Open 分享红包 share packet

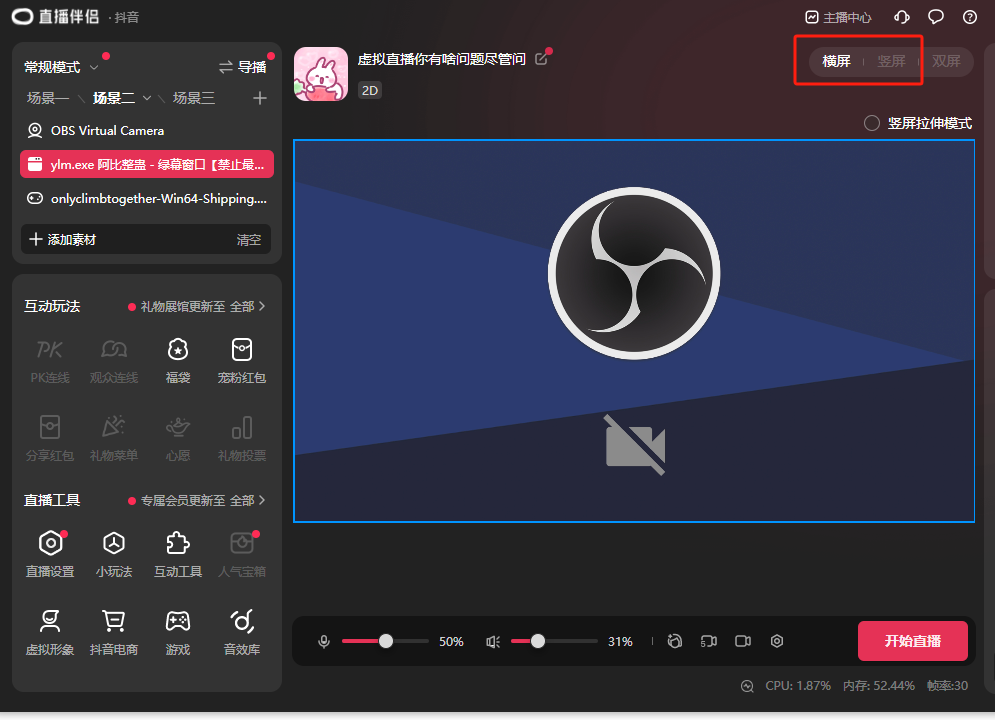click(x=49, y=439)
